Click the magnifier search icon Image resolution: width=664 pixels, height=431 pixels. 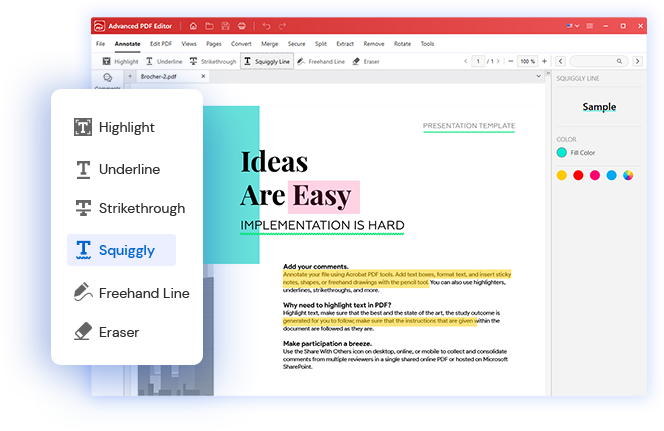619,61
